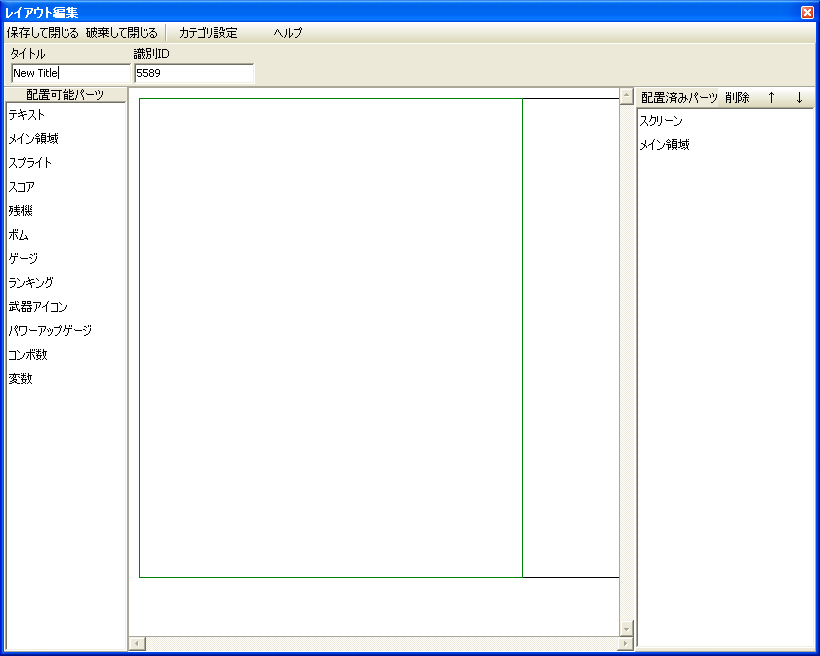Move placed part up with ↑ arrow
Screen dimensions: 820x656
771,98
